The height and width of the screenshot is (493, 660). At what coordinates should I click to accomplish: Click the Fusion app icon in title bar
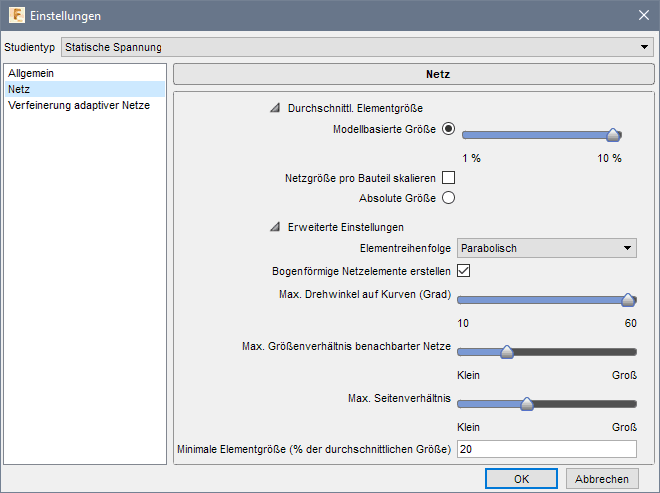point(16,16)
